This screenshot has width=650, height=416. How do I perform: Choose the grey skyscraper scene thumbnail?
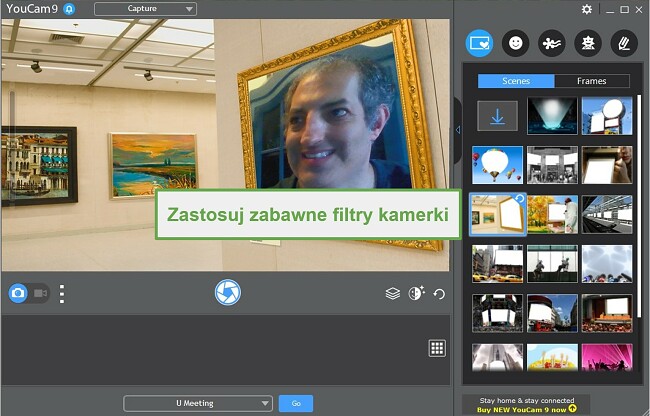click(x=497, y=357)
